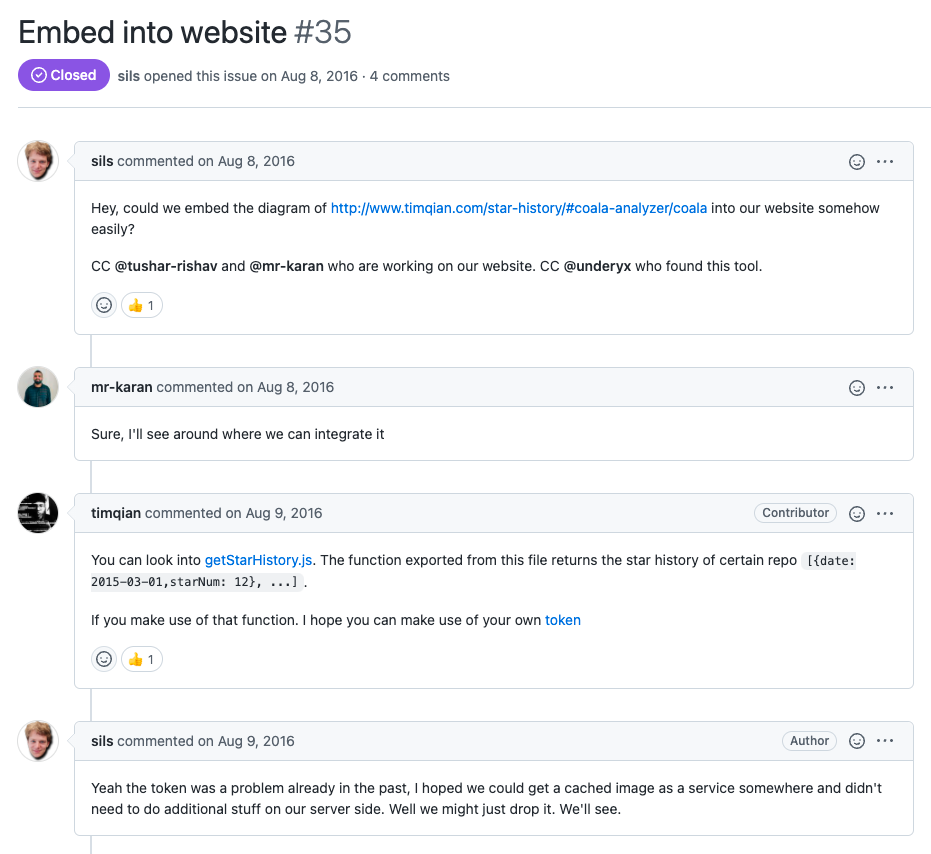Toggle thumbs up reaction on timqian's comment
The image size is (931, 854).
(x=142, y=659)
